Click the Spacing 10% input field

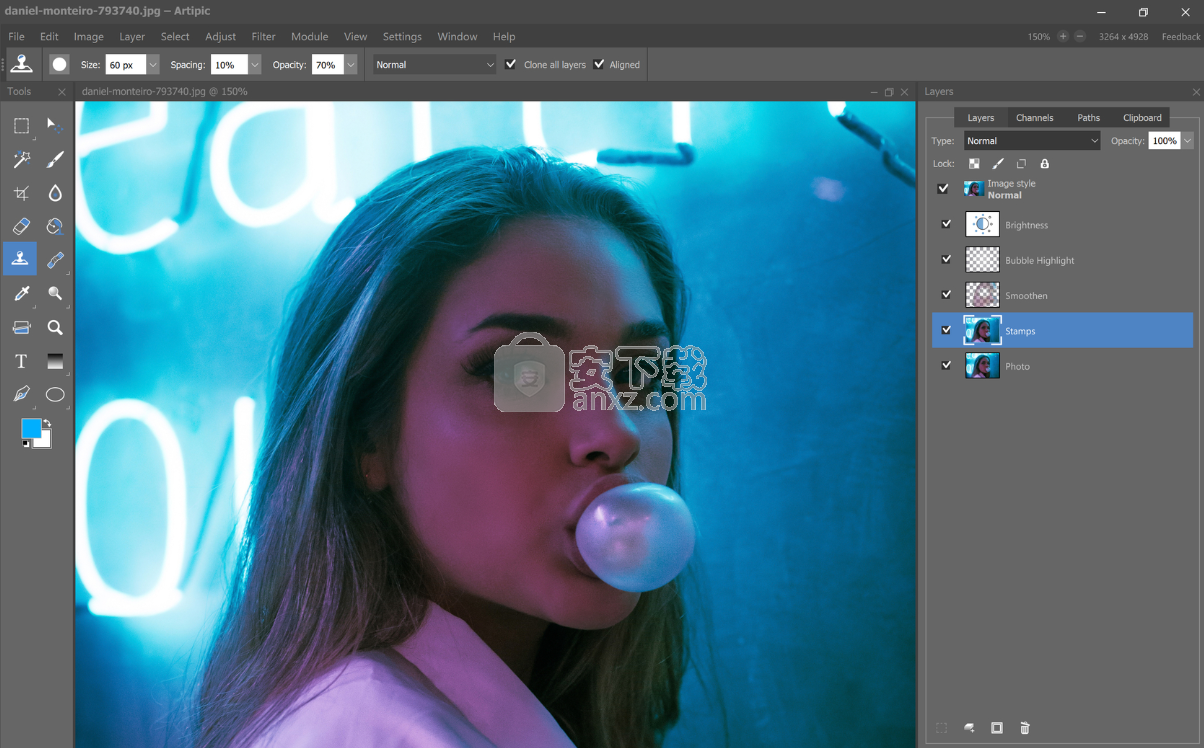pos(229,64)
